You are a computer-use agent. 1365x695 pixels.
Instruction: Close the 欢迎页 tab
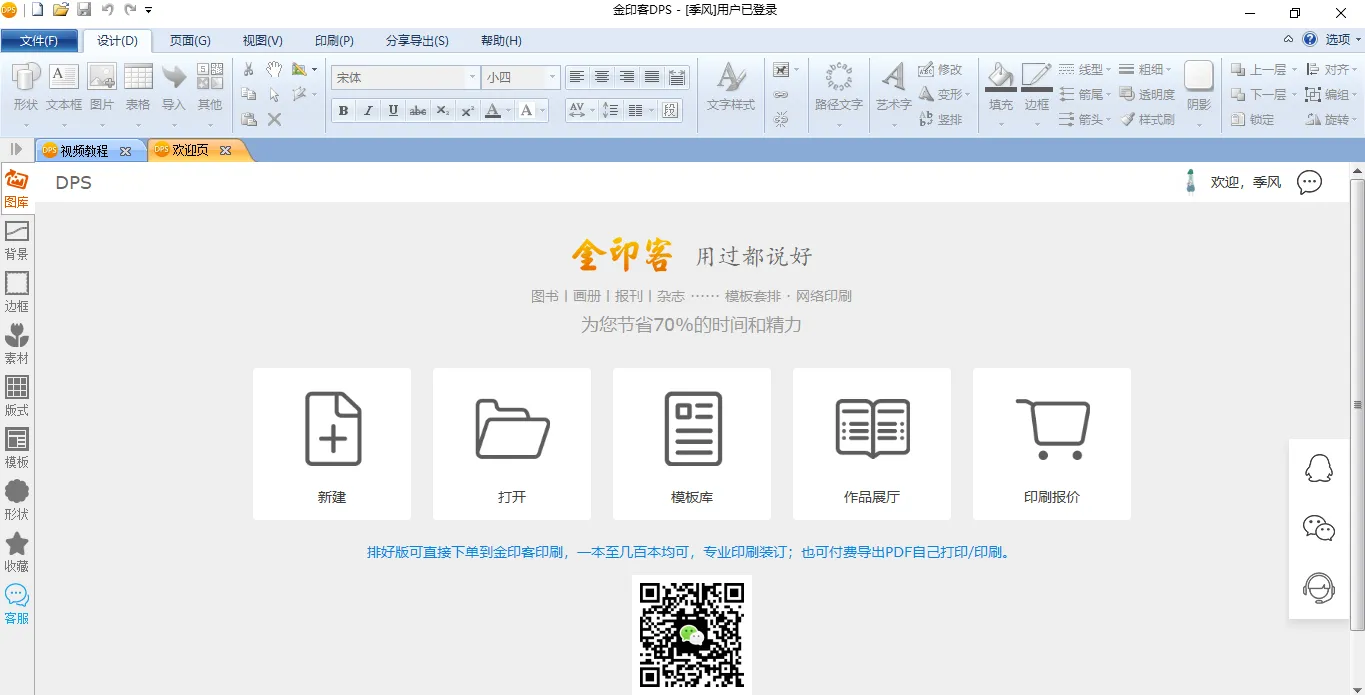pos(226,151)
